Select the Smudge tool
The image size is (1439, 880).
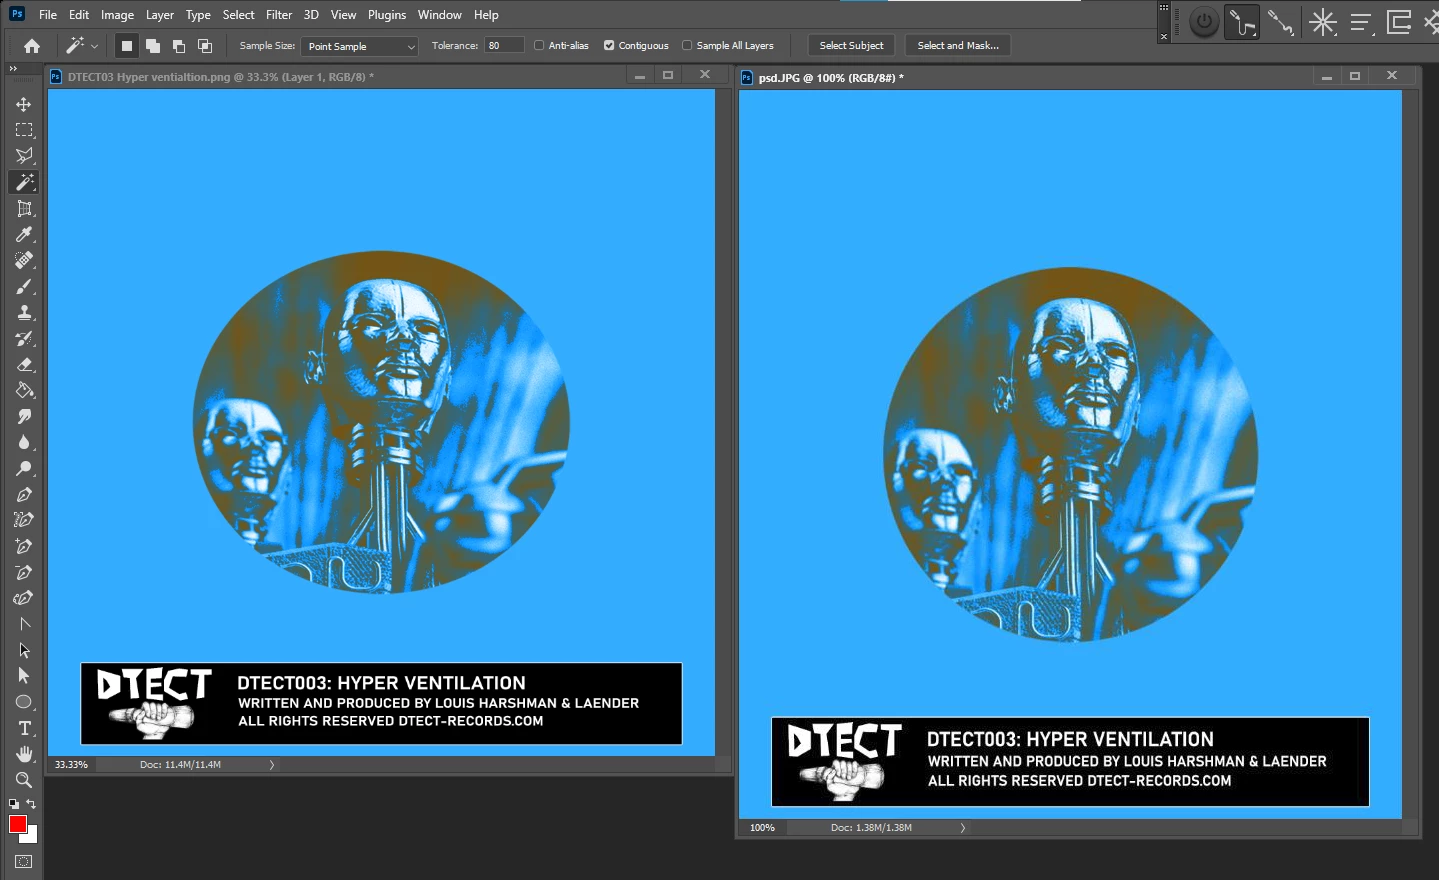click(24, 416)
